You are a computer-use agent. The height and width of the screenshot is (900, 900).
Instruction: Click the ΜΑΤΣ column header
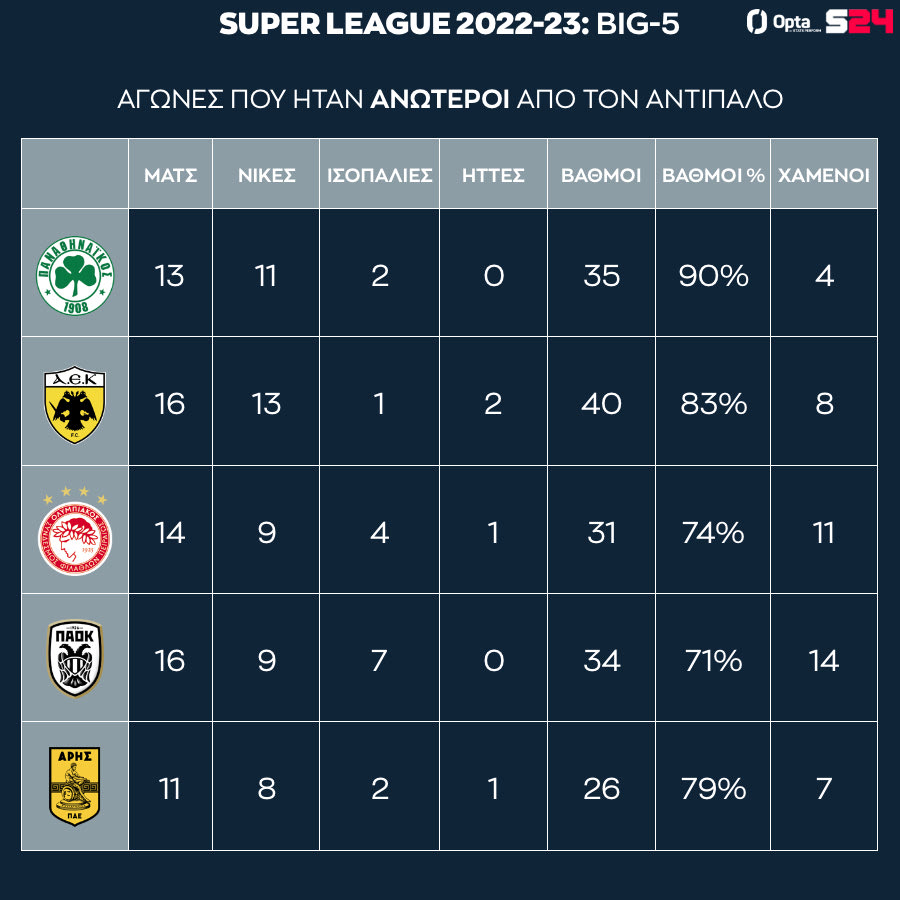click(170, 175)
